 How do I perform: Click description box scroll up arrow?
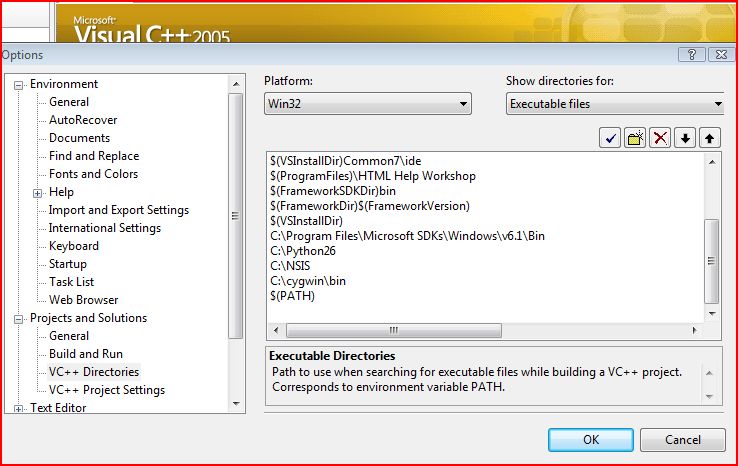(x=709, y=373)
